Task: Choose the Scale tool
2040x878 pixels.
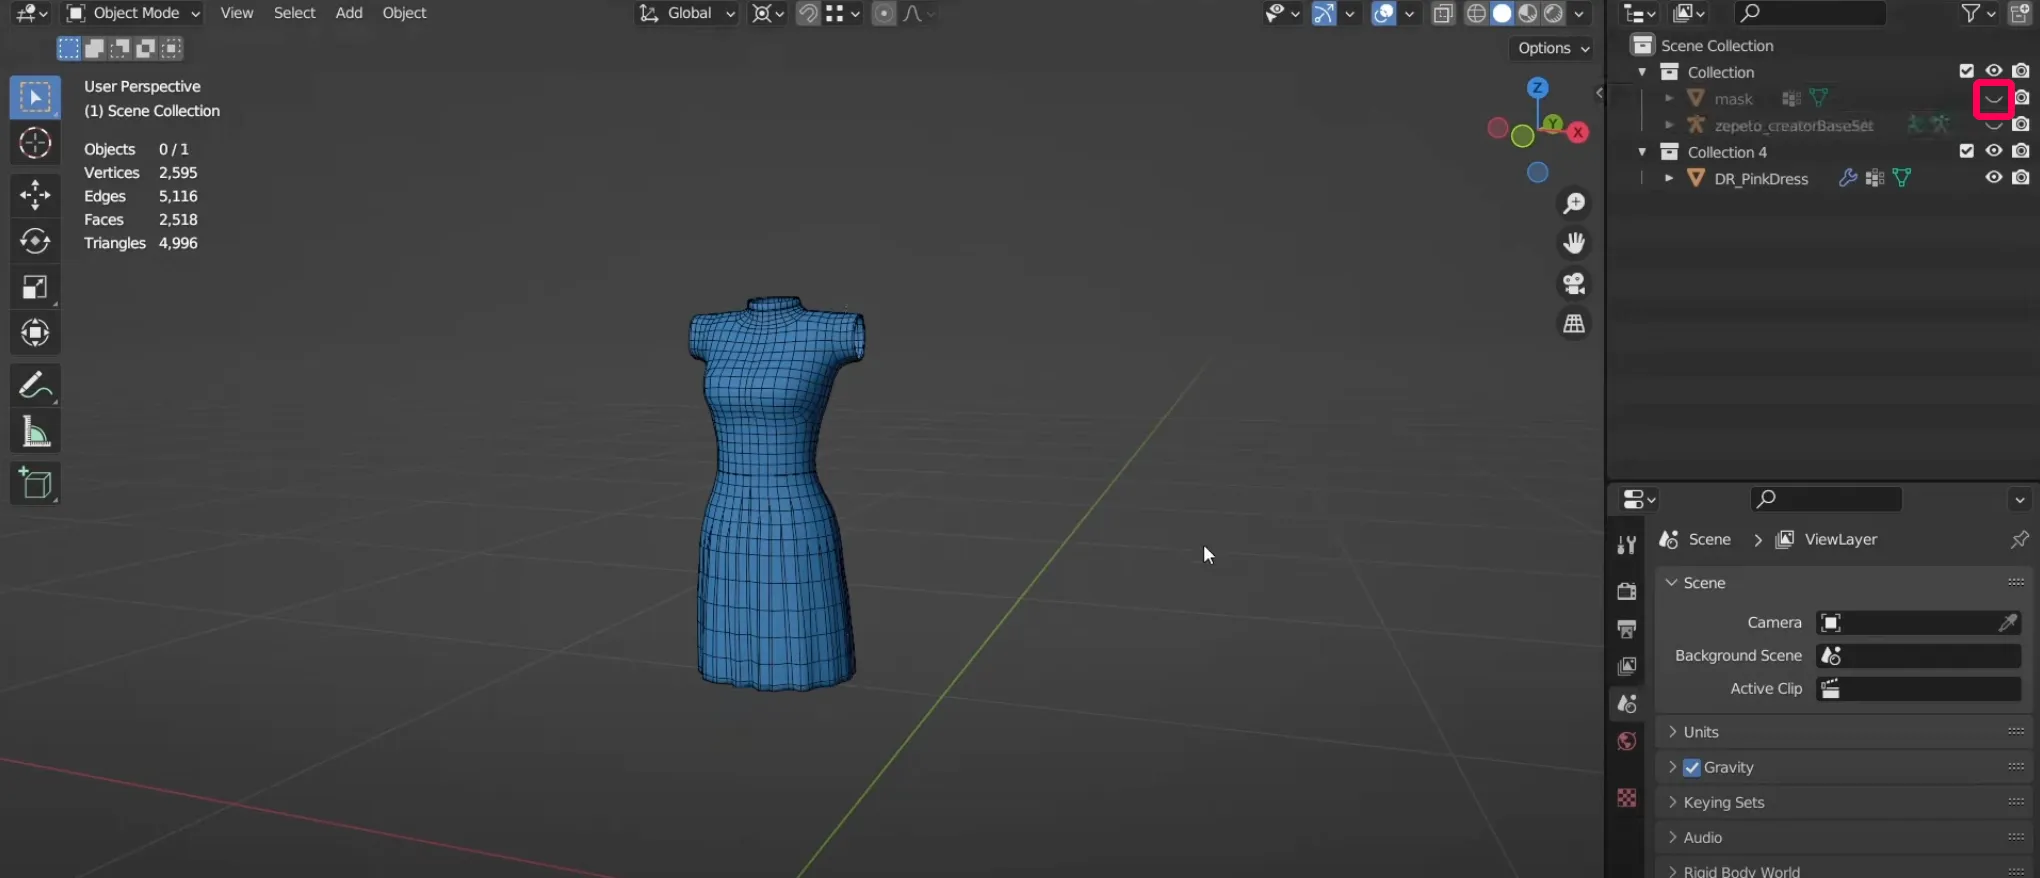Action: [x=35, y=287]
